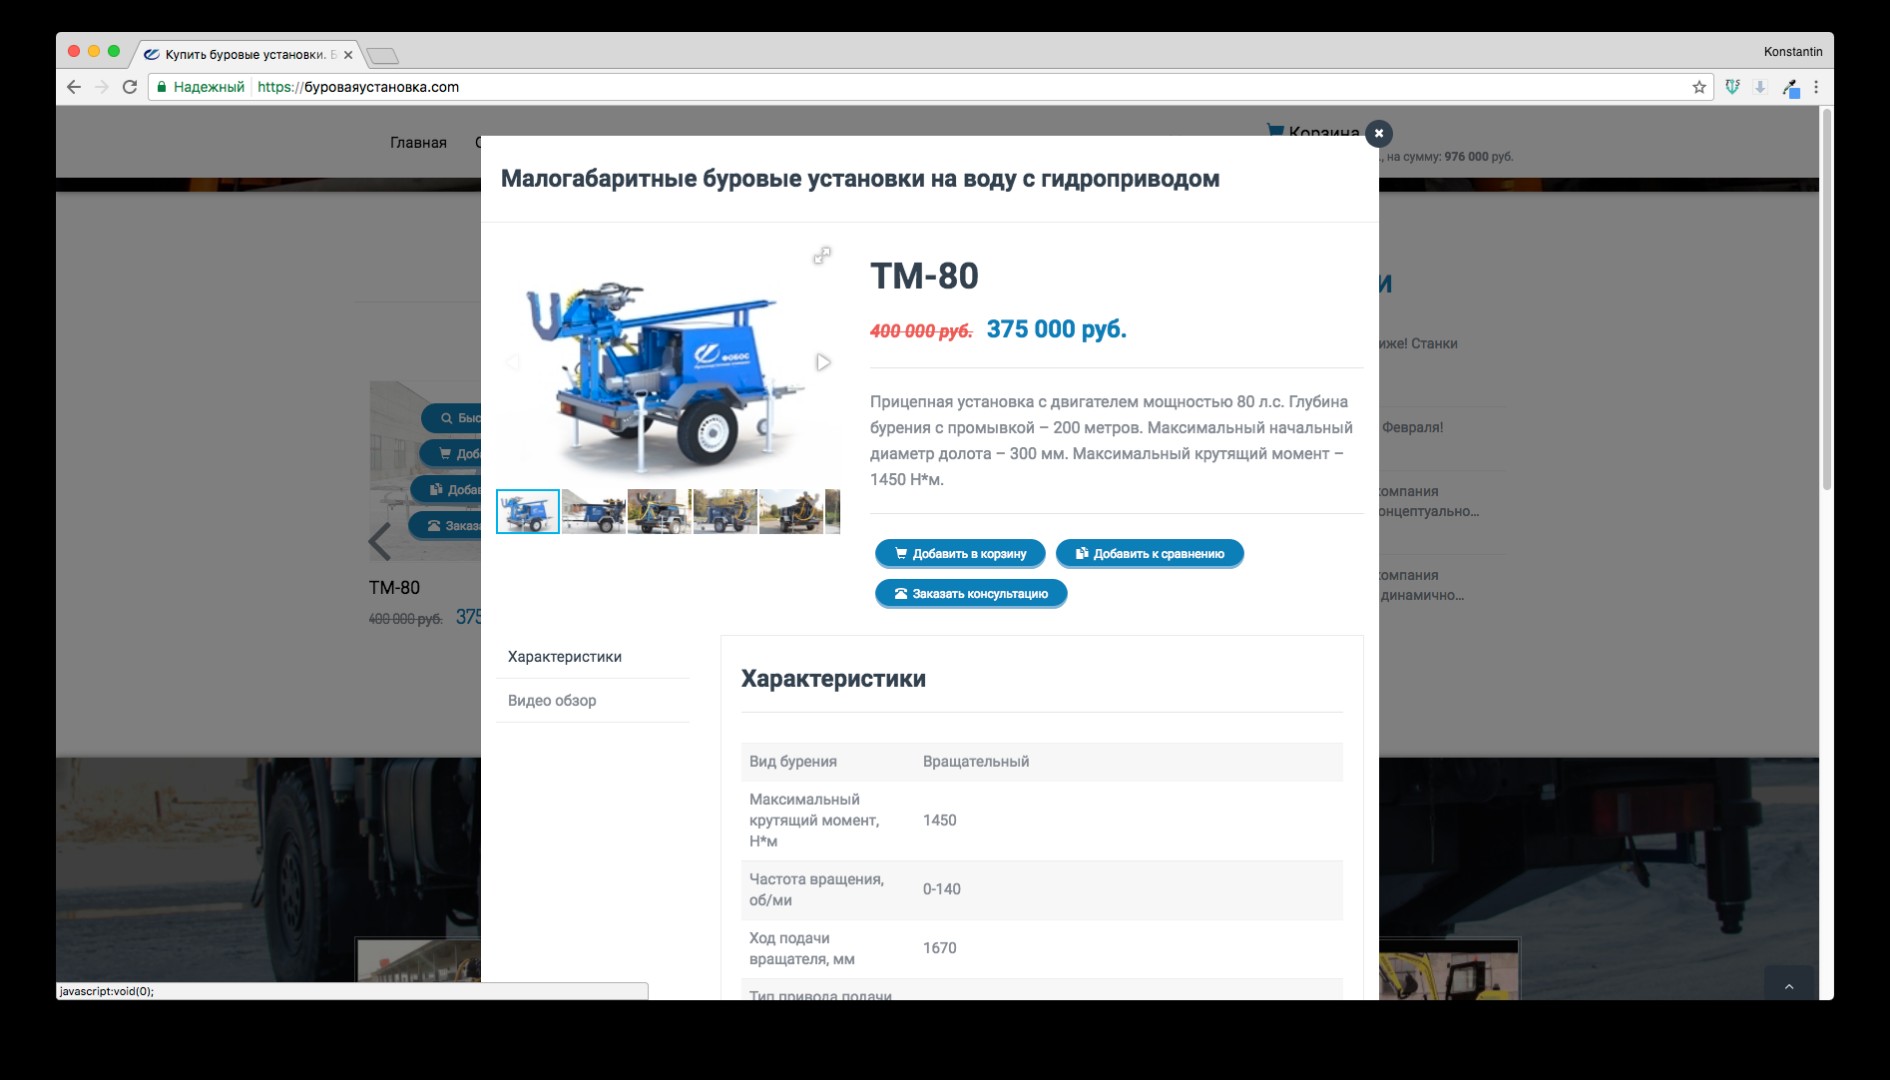Bookmark this page with star icon
Viewport: 1890px width, 1080px height.
[1699, 87]
